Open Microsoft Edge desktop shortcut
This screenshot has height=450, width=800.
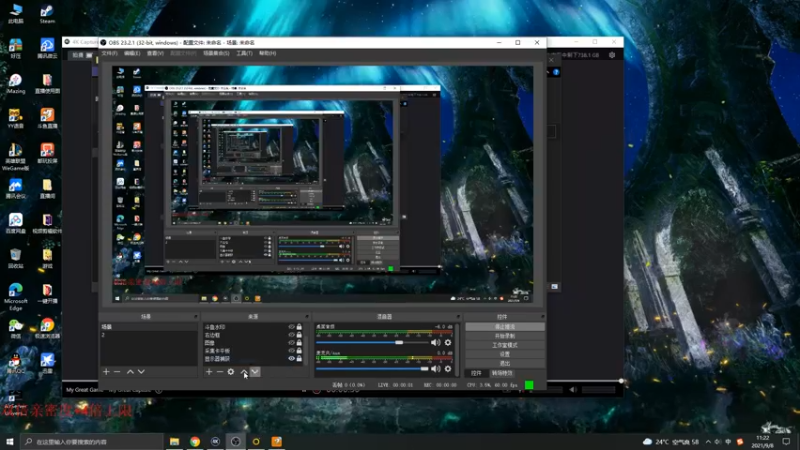coord(15,296)
